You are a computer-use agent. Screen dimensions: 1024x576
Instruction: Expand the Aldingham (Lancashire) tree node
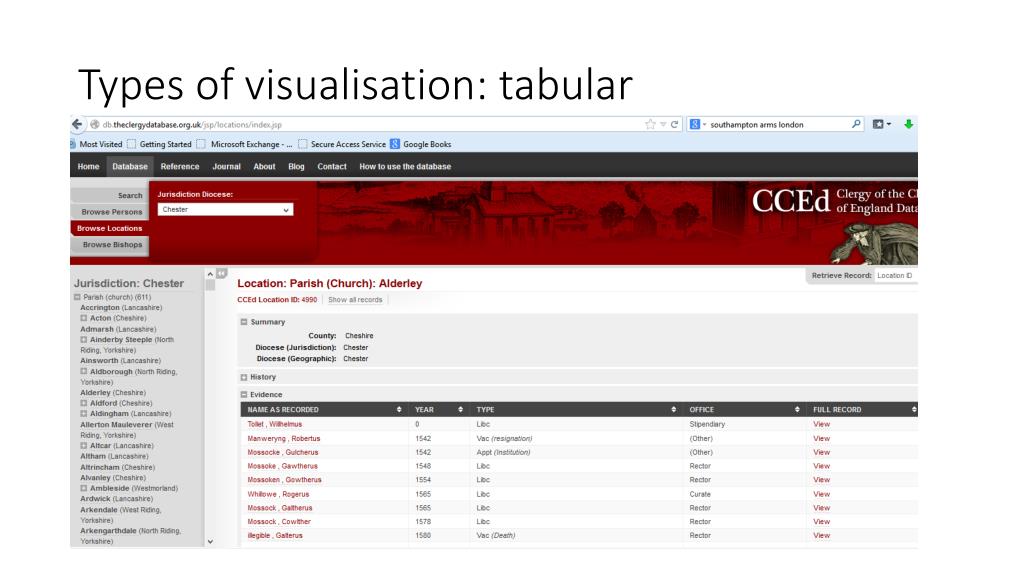84,413
